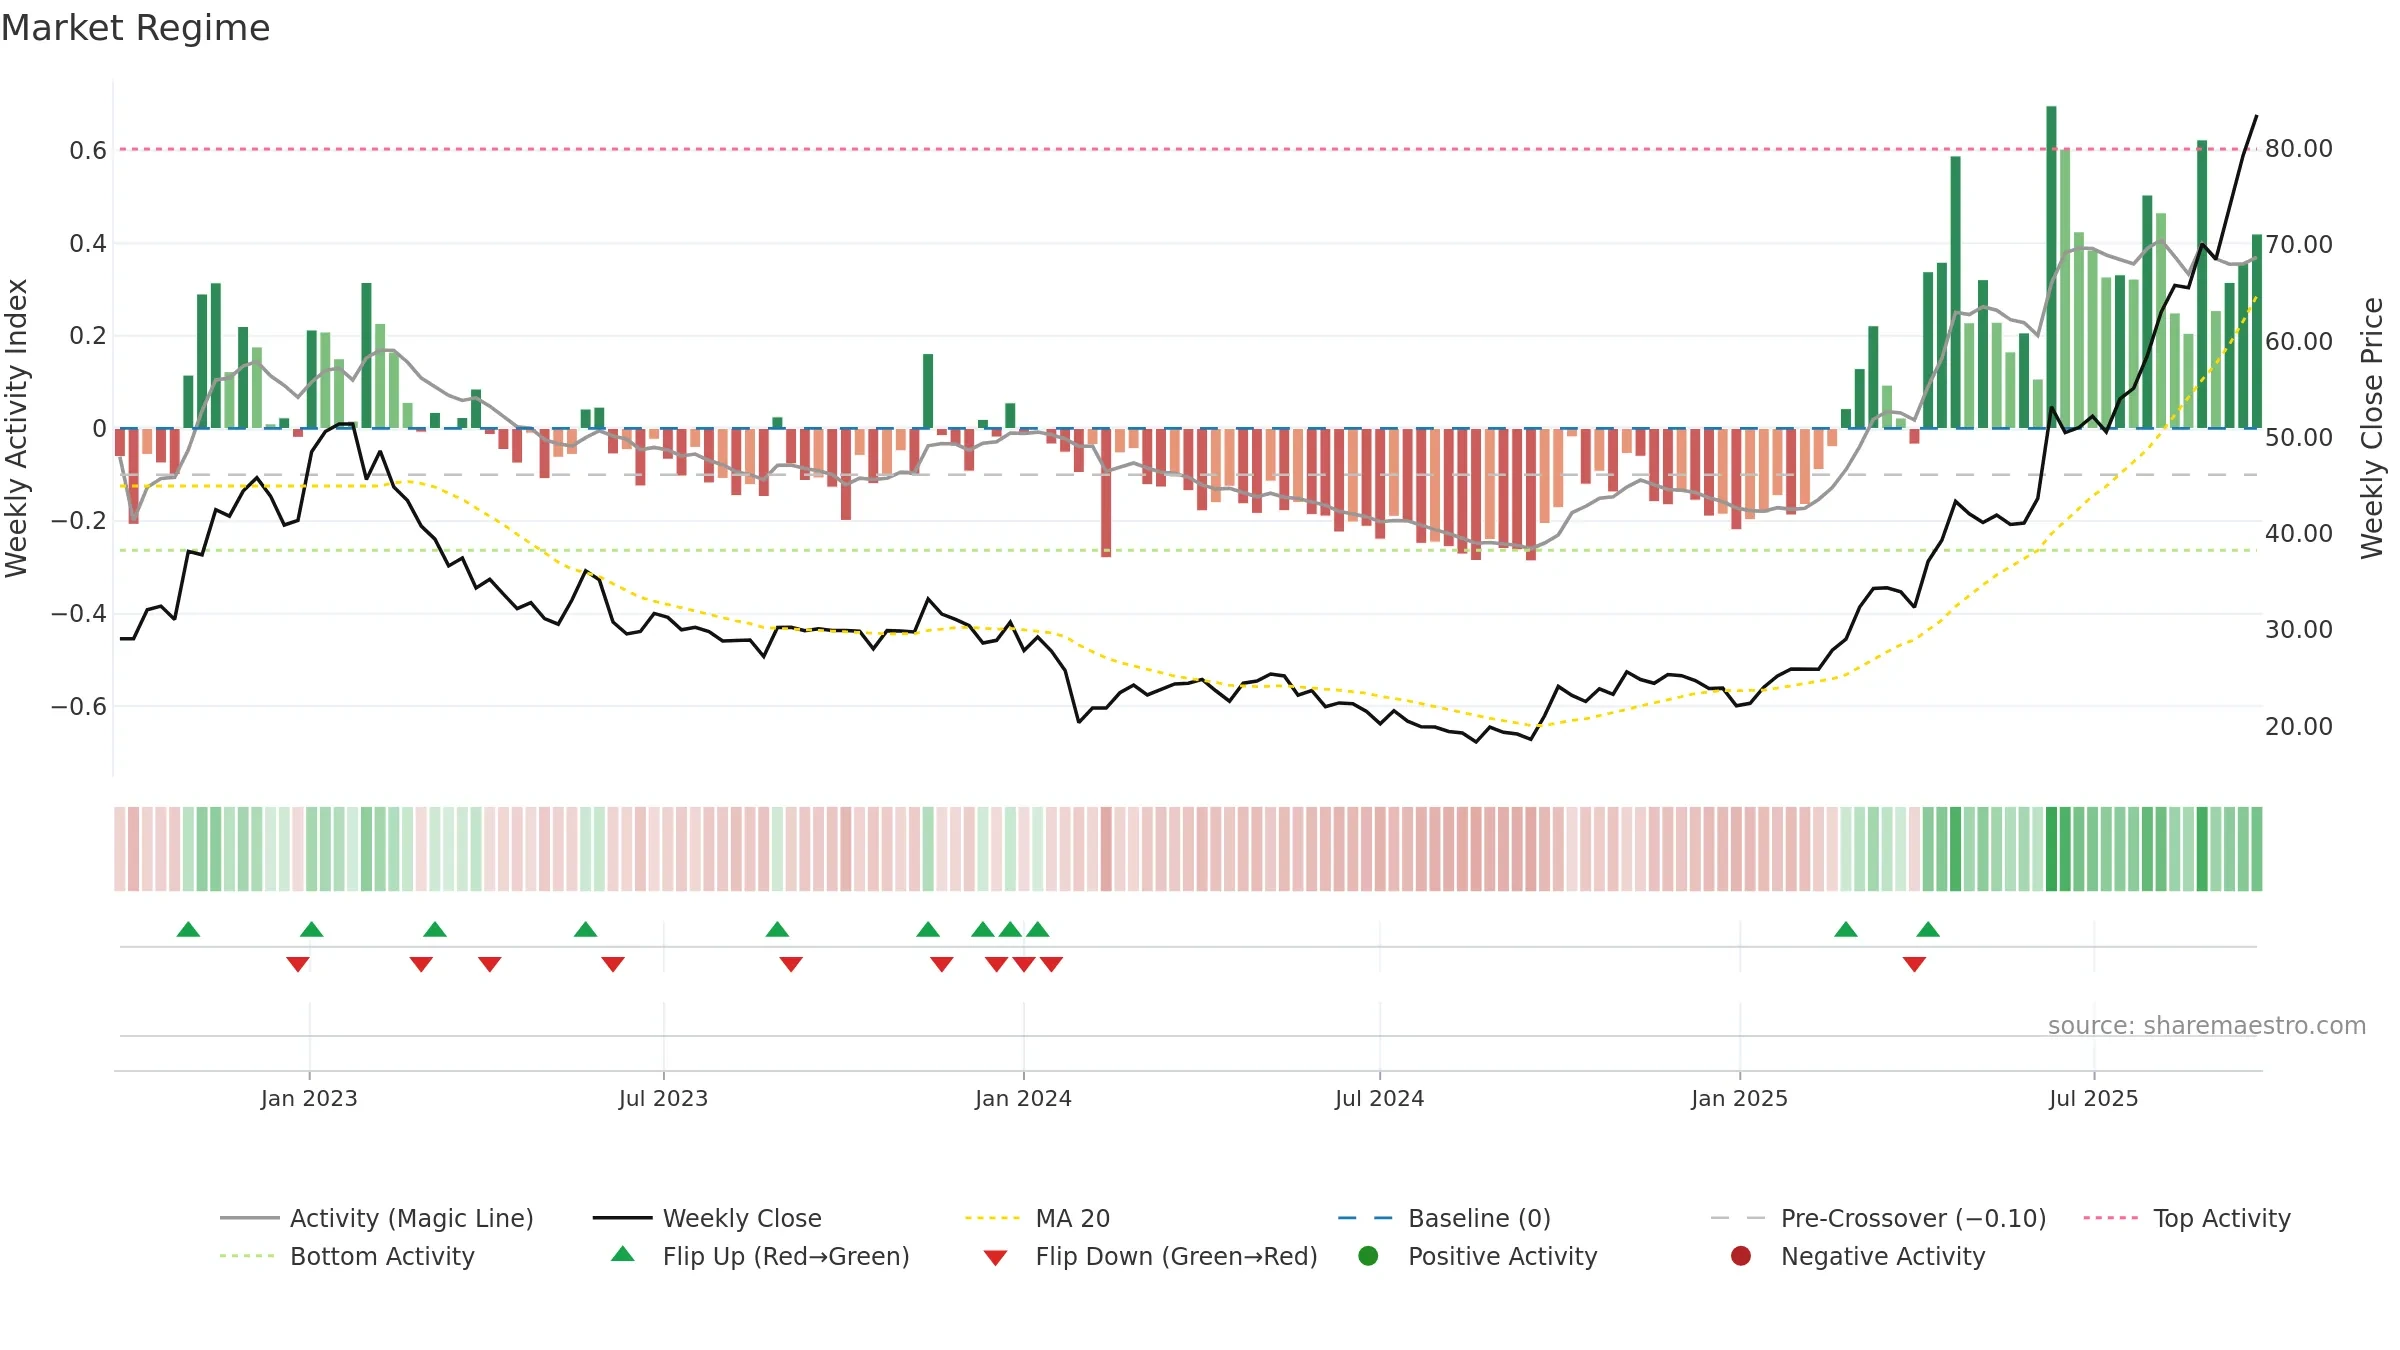
Task: Click the deepest red bar in February 2024
Action: click(x=1106, y=493)
